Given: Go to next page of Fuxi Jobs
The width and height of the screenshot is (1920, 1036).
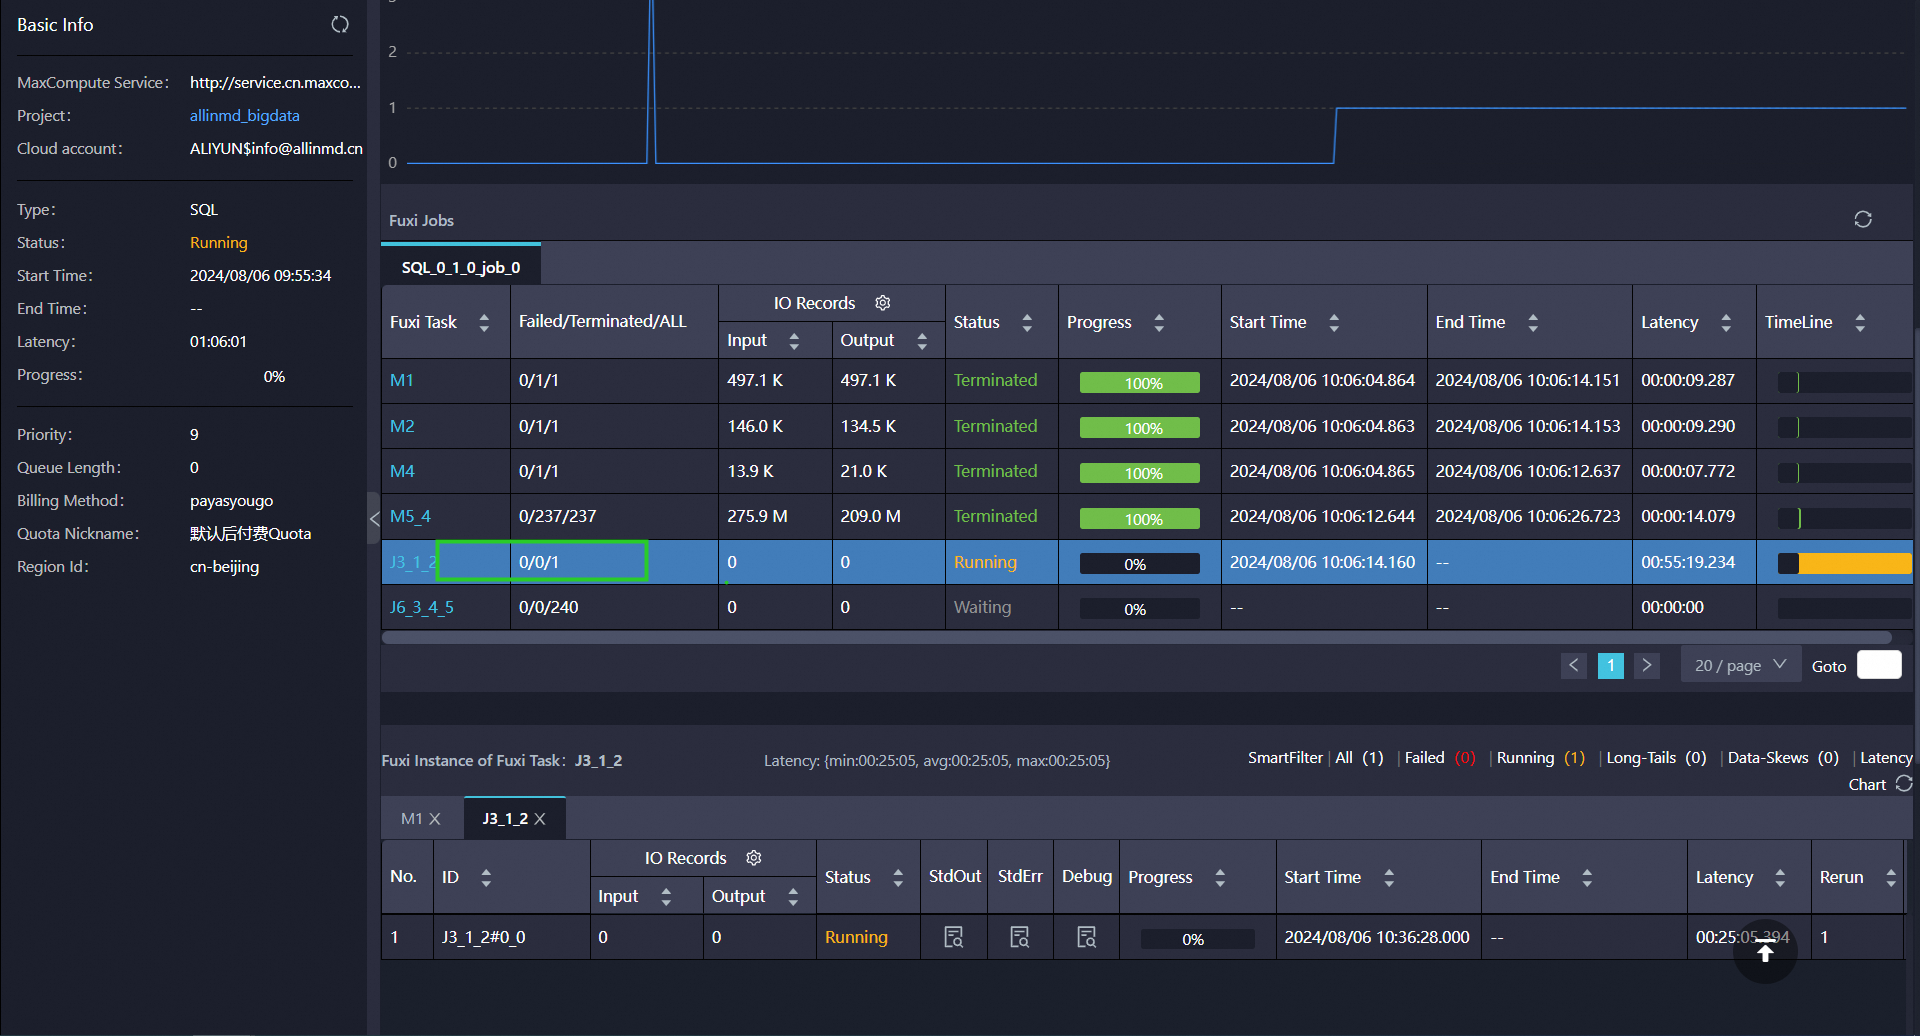Looking at the screenshot, I should tap(1647, 665).
